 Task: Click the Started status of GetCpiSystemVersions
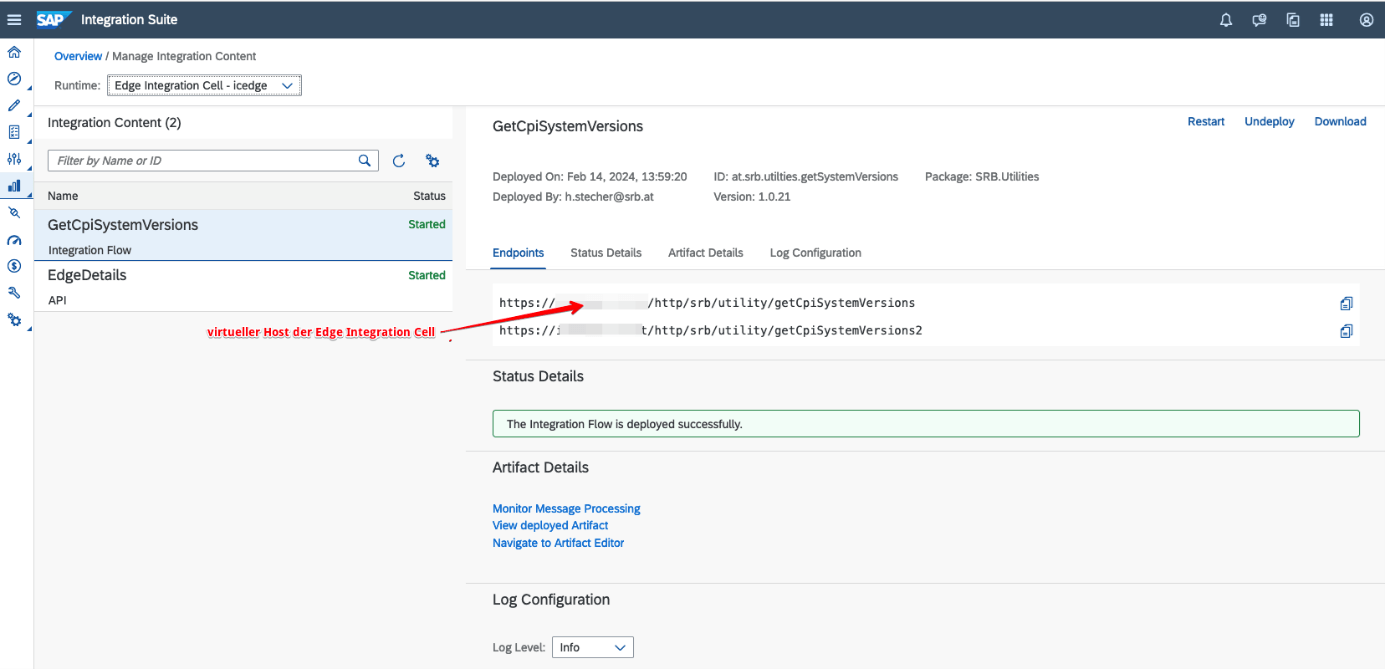tap(427, 225)
